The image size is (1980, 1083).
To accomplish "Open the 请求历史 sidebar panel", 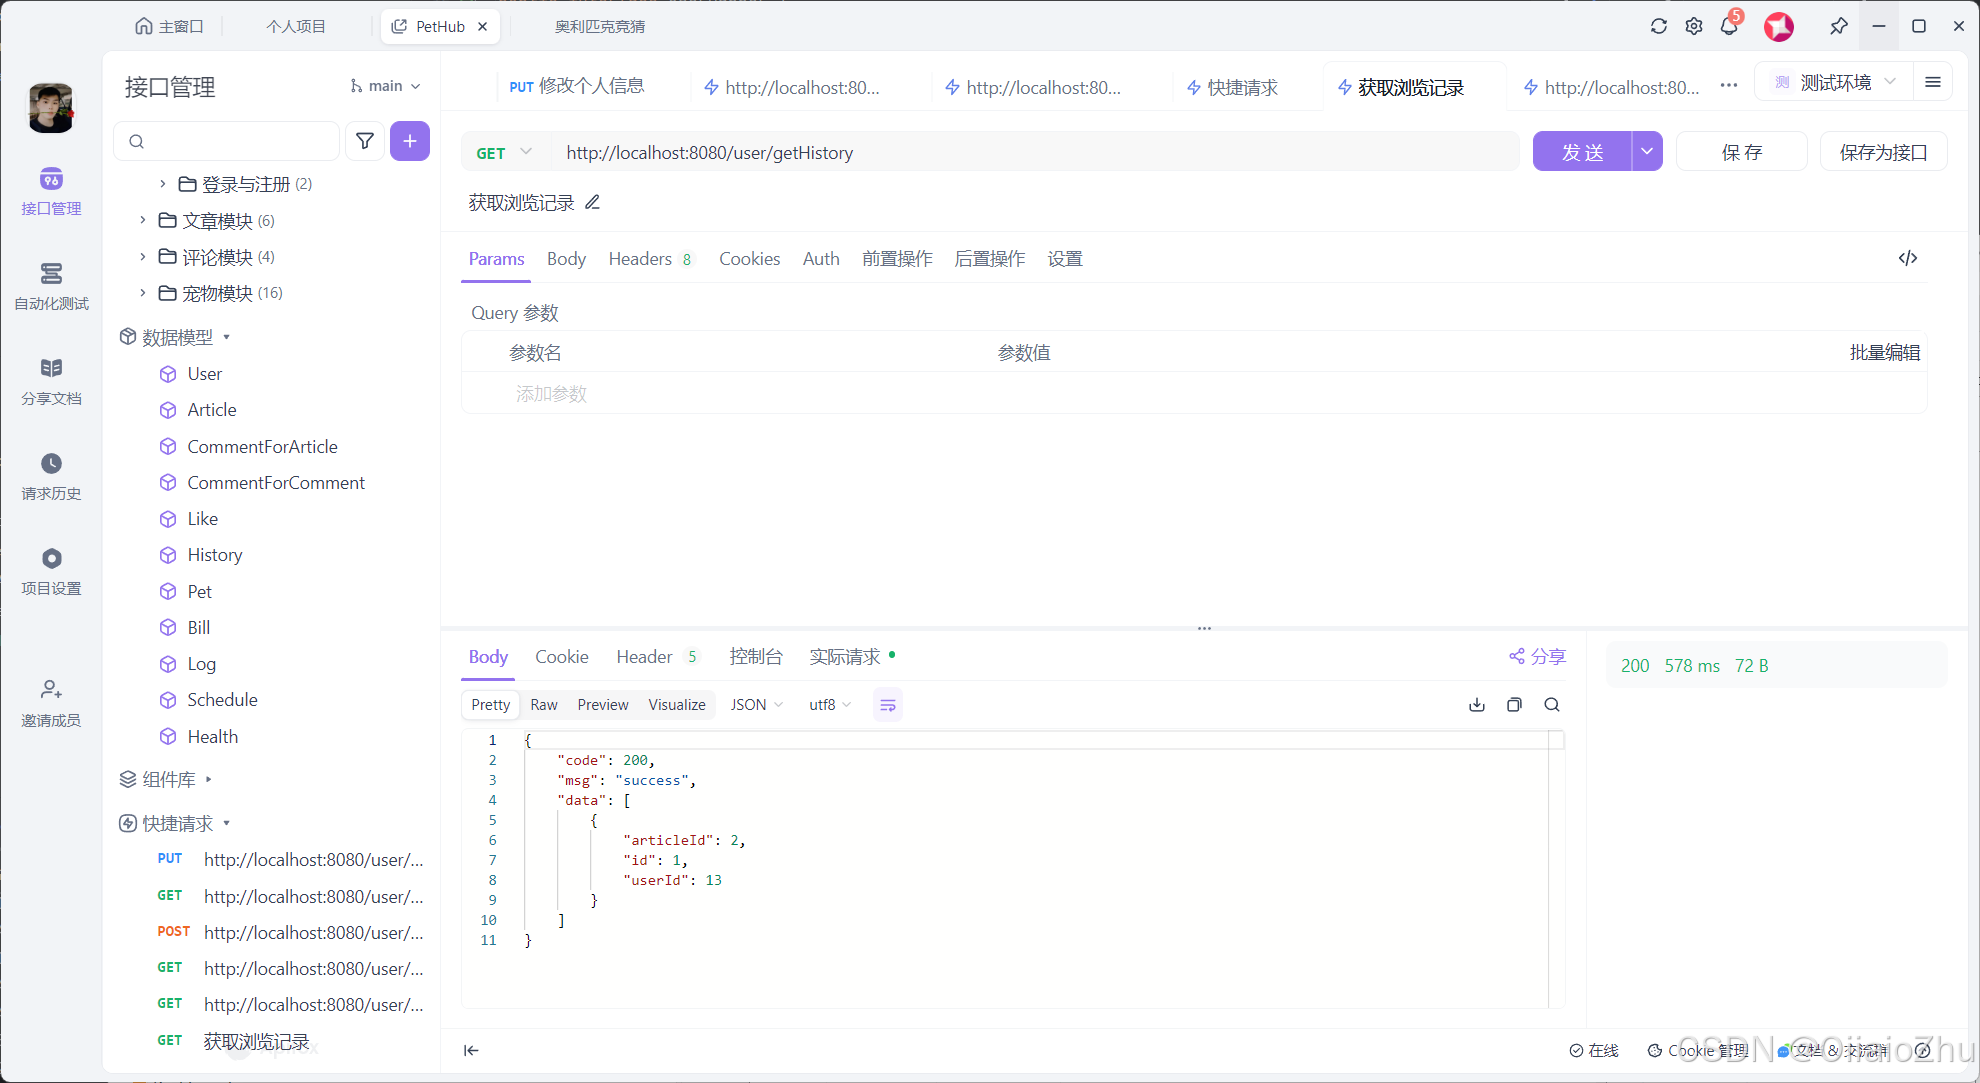I will click(50, 477).
